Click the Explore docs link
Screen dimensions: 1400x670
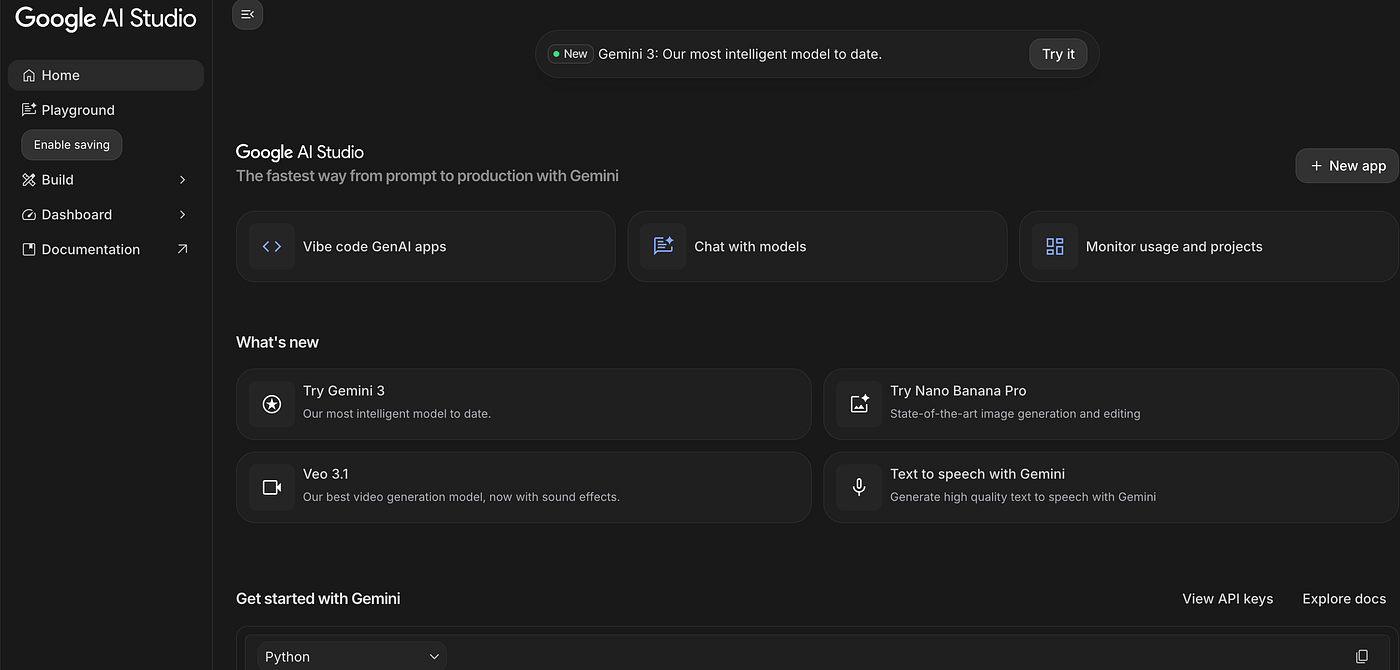coord(1343,599)
